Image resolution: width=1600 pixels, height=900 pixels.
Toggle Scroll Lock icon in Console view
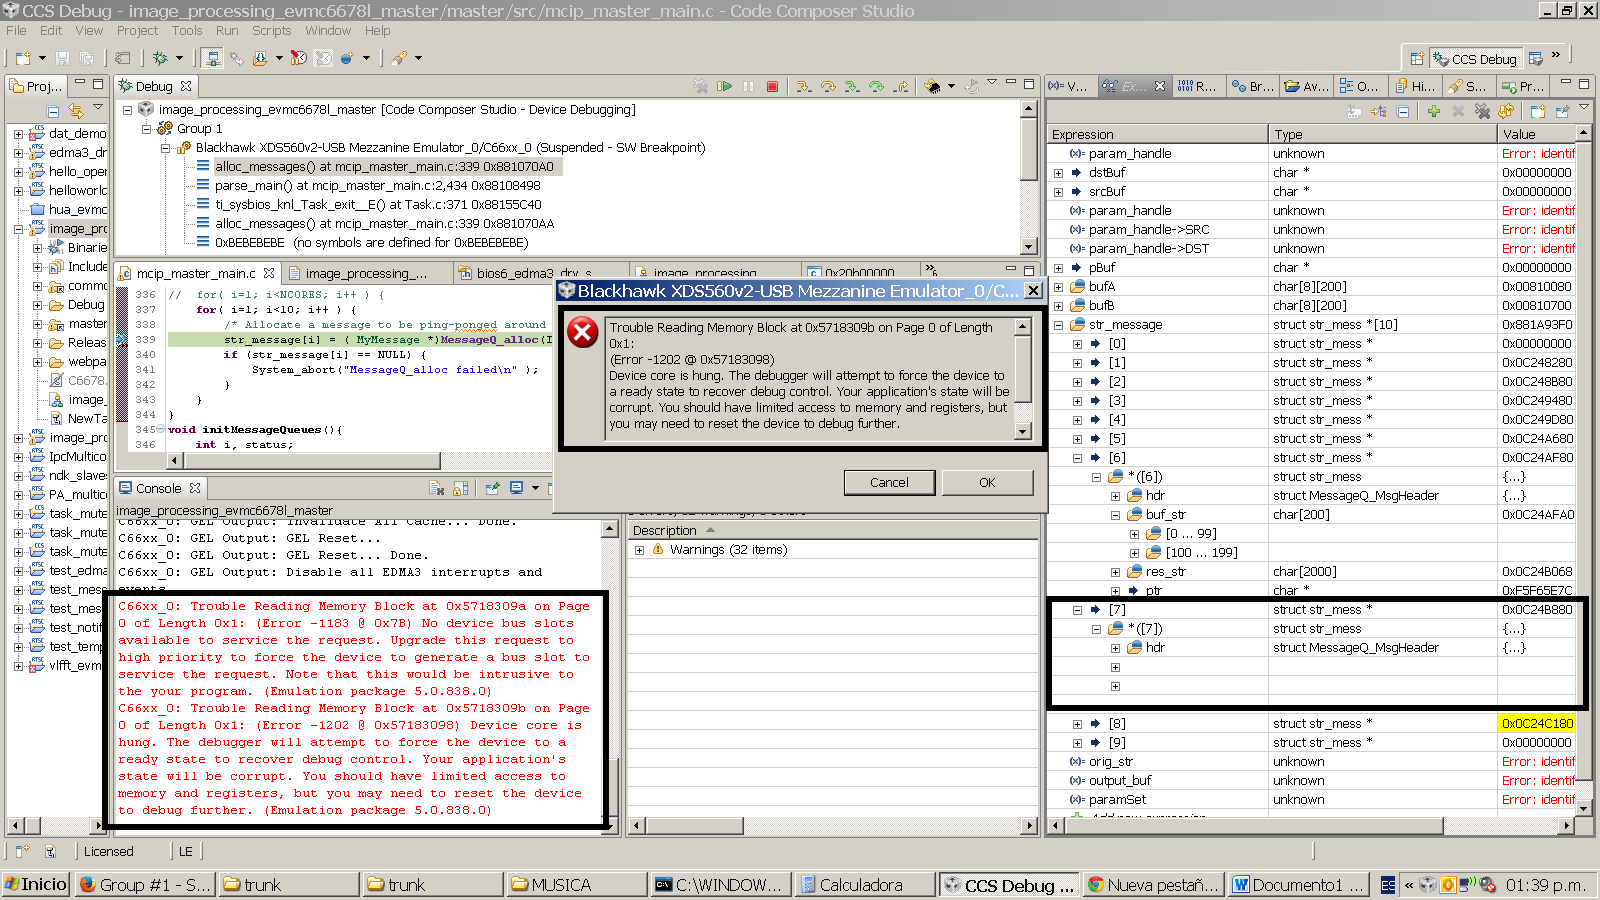tap(460, 488)
